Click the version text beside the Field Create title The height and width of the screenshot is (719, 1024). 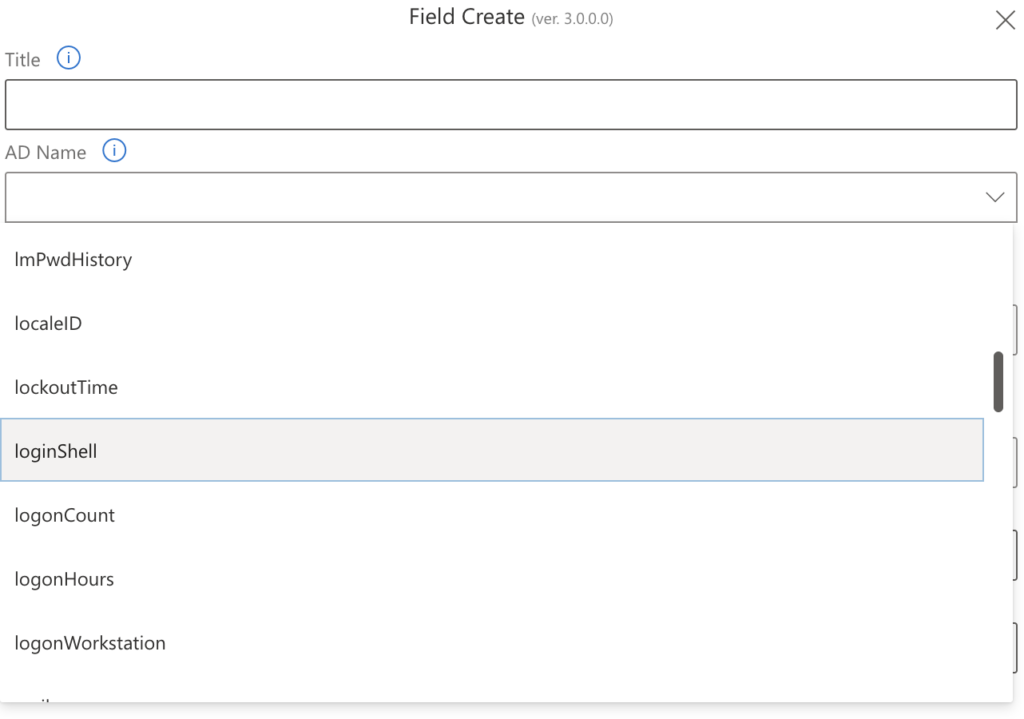pyautogui.click(x=574, y=18)
